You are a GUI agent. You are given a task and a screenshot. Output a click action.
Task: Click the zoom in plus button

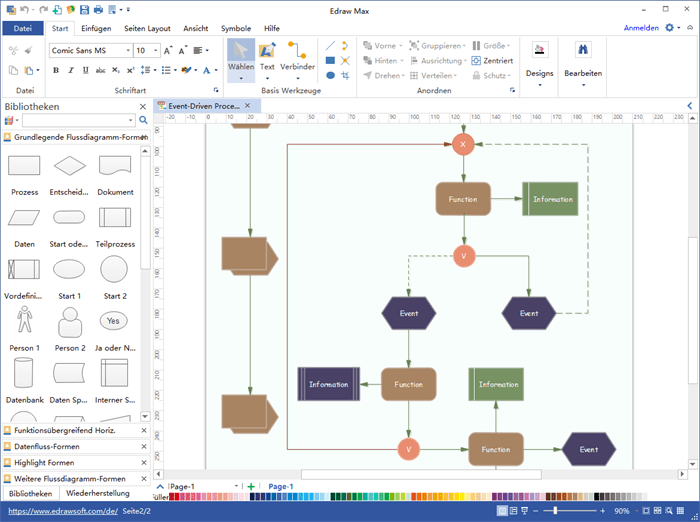(602, 511)
